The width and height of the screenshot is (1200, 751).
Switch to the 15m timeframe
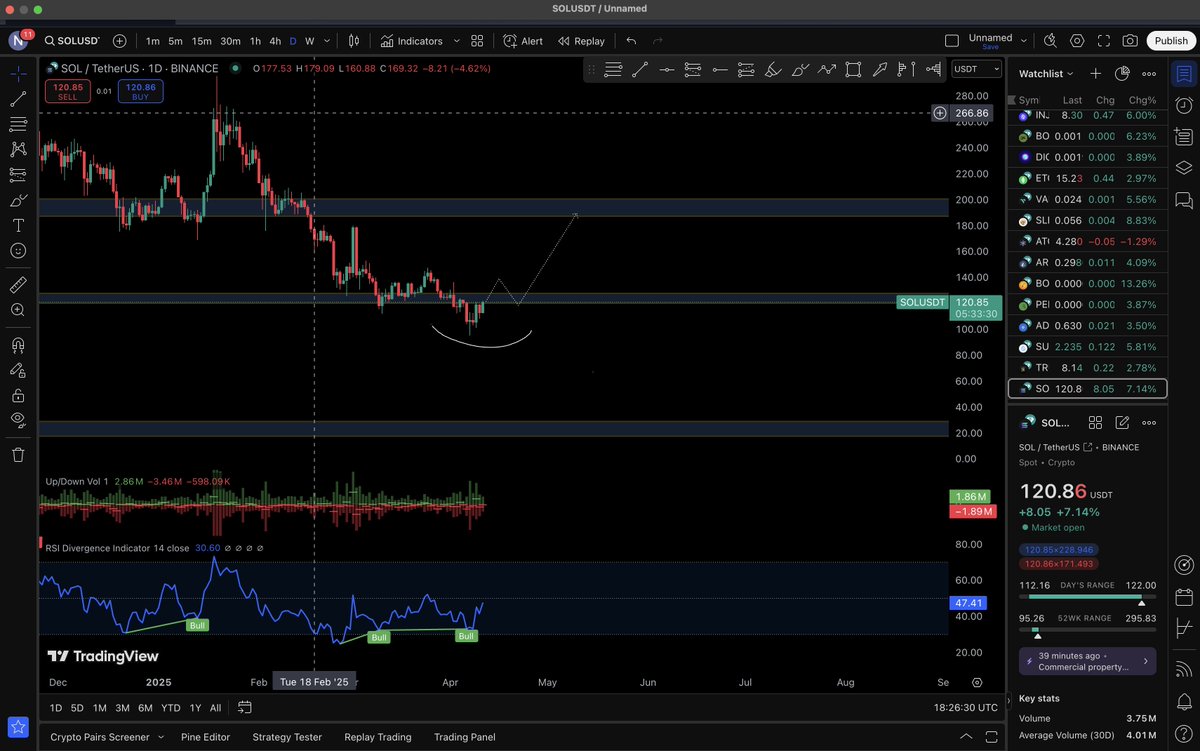[202, 41]
